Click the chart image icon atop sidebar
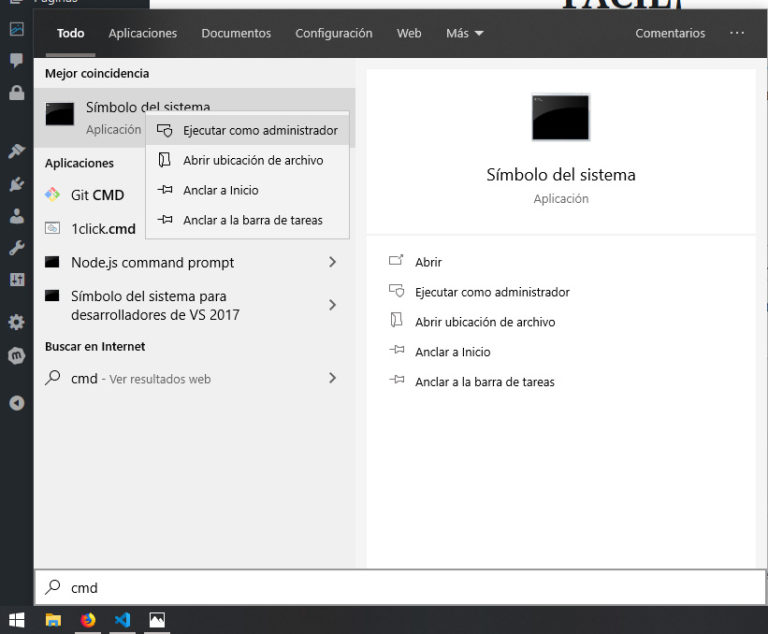The image size is (768, 634). click(x=17, y=29)
